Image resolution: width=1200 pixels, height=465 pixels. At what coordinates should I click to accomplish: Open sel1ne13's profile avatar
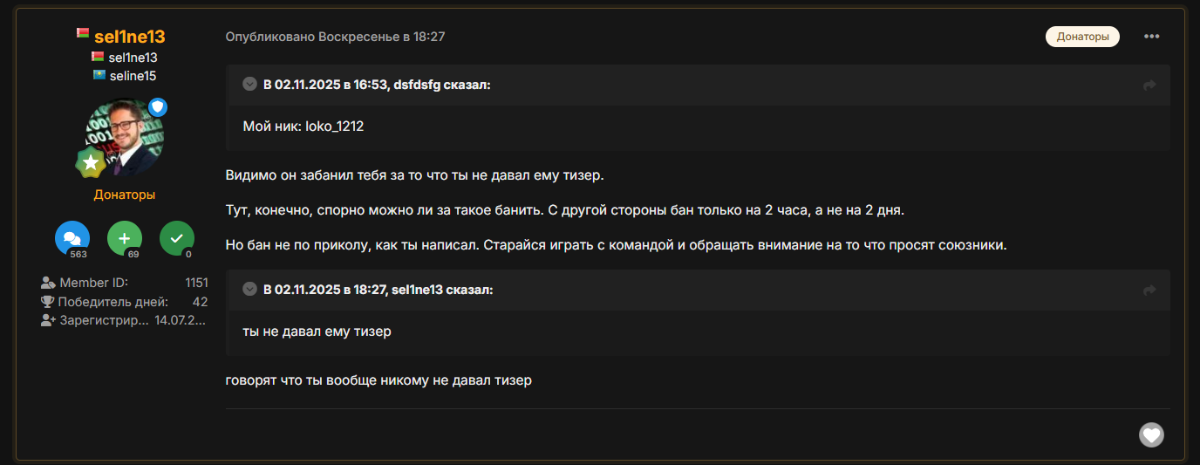(x=124, y=136)
